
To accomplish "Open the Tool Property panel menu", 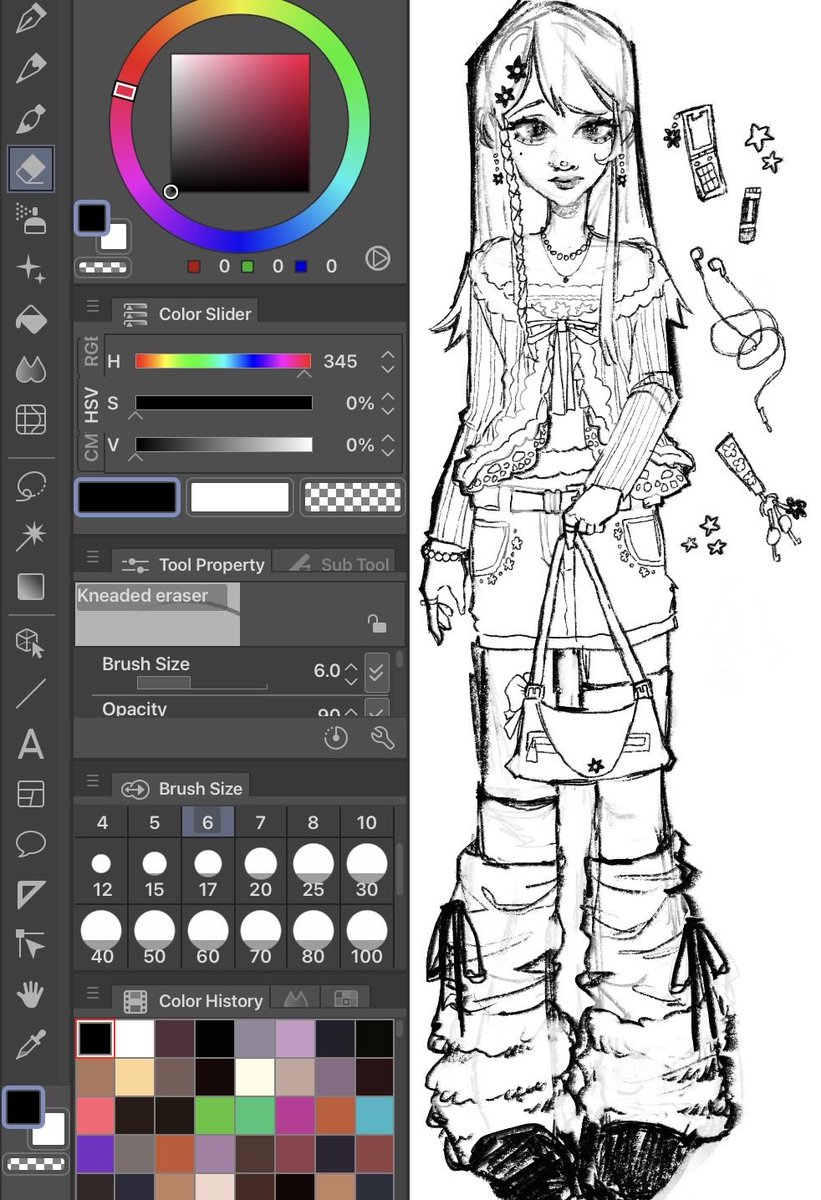I will pos(92,557).
